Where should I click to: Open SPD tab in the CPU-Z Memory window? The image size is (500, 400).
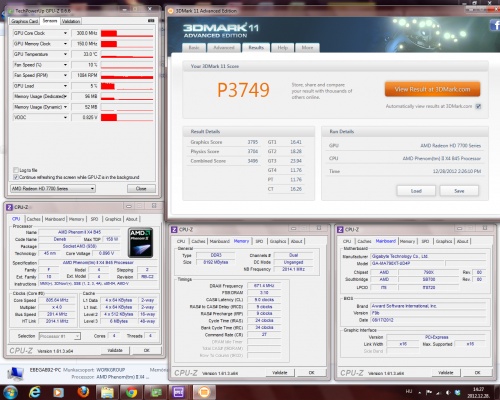coord(259,241)
